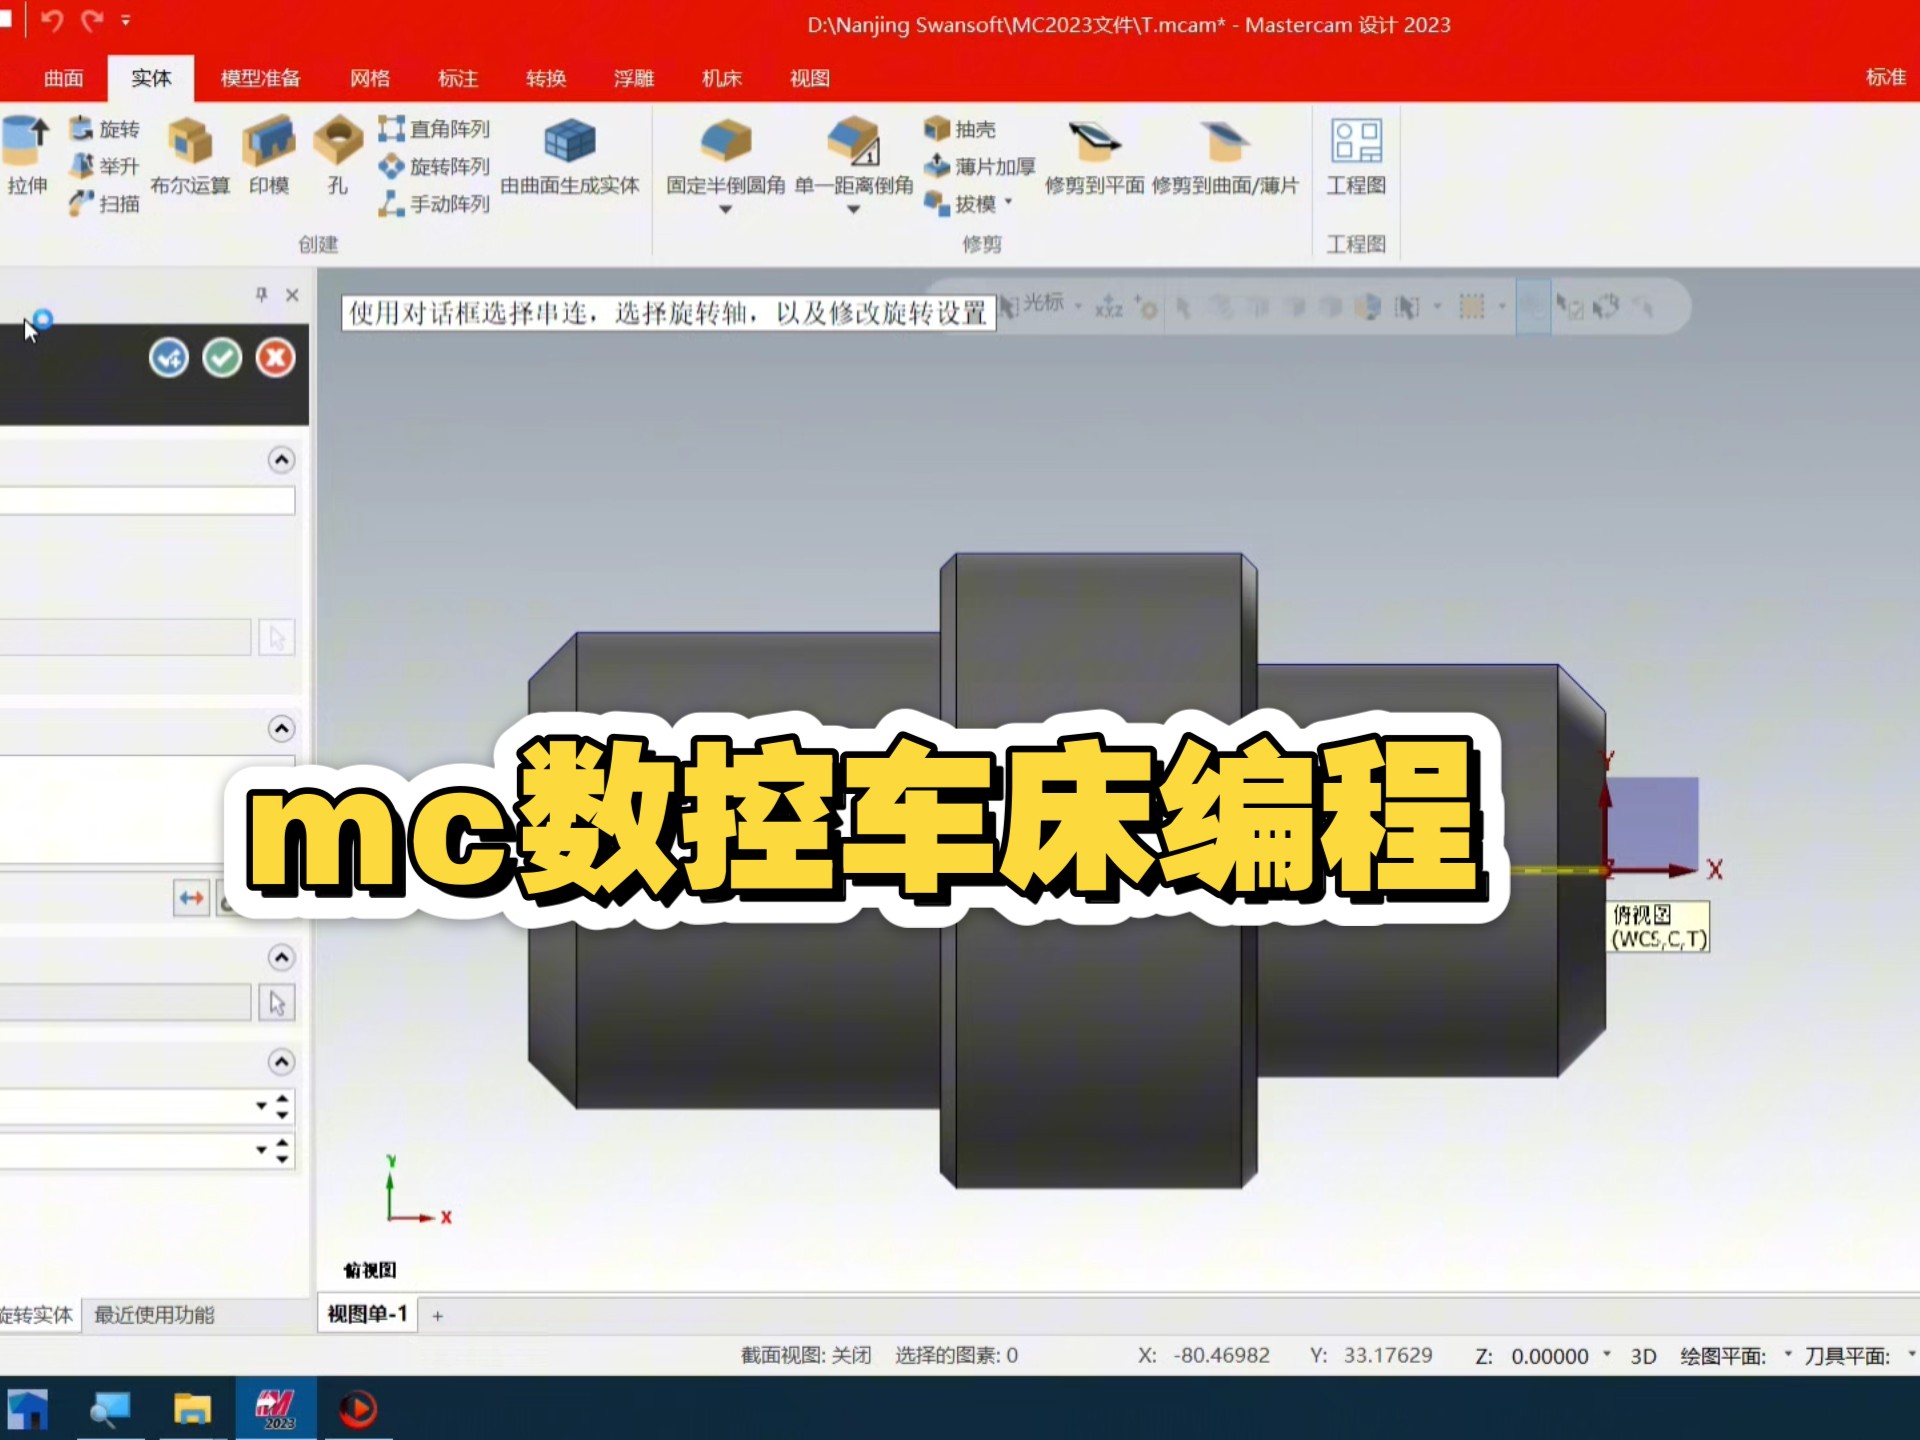Collapse the second panel section chevron
1920x1440 pixels.
(x=282, y=728)
